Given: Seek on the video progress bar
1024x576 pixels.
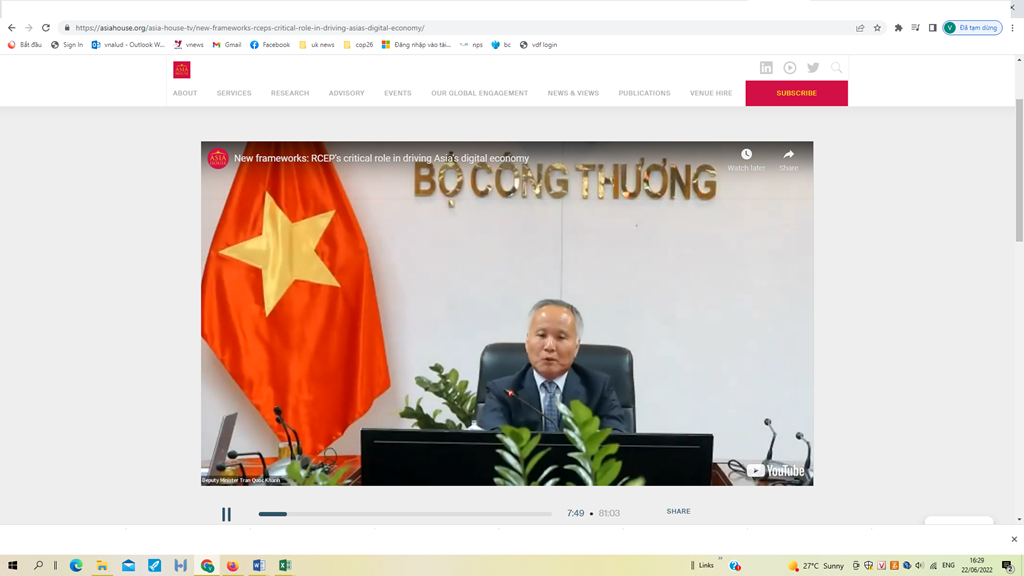Looking at the screenshot, I should point(405,514).
